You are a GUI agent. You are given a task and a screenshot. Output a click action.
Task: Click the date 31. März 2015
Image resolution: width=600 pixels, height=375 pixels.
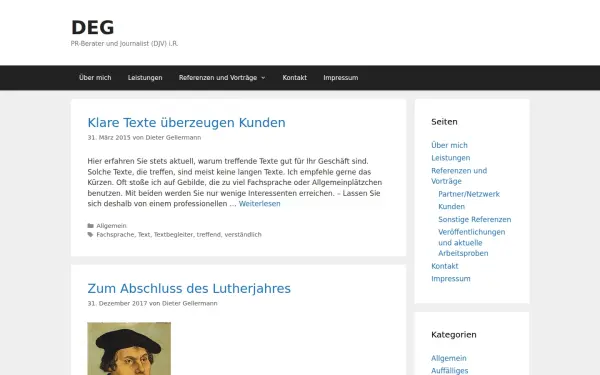tap(109, 137)
